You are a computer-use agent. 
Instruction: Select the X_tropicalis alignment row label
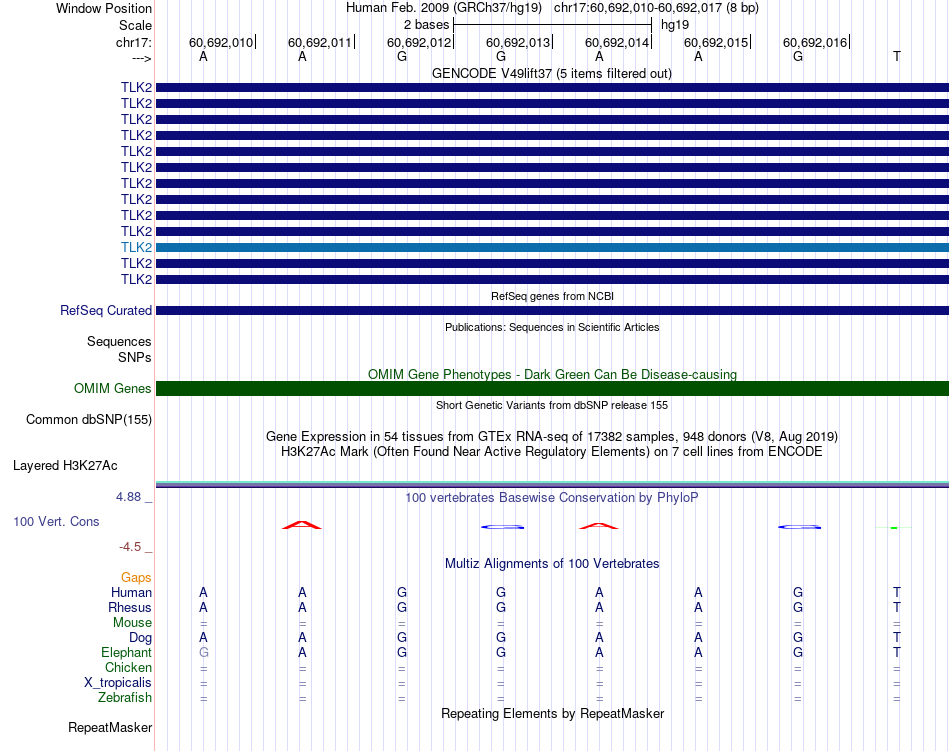pos(118,683)
